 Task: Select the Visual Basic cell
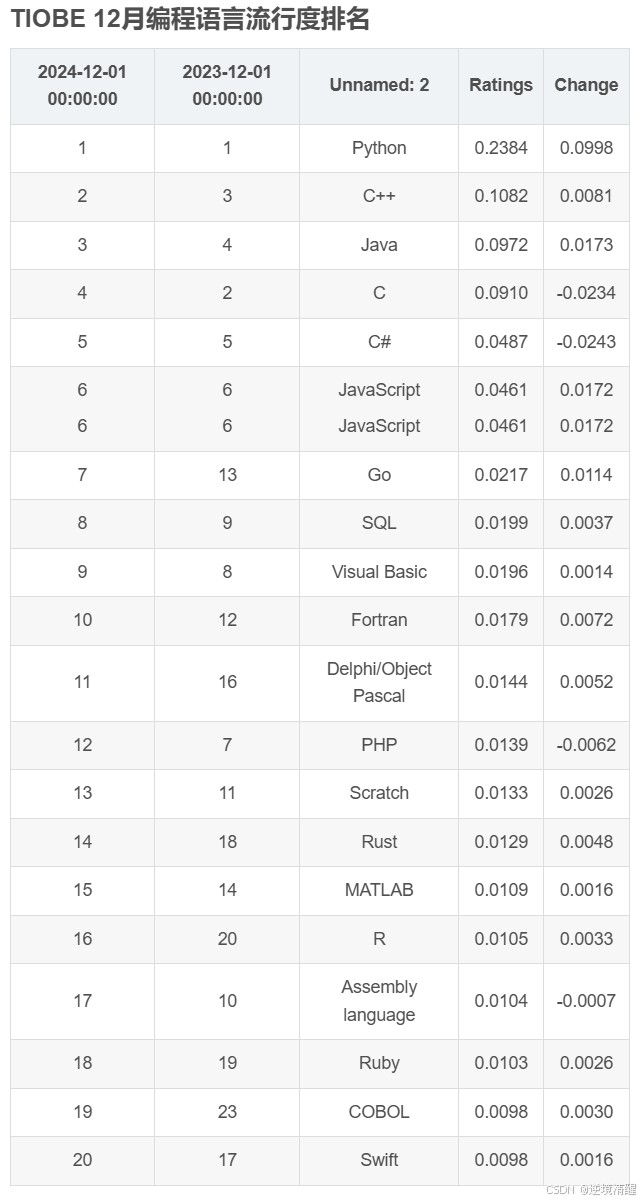coord(379,572)
